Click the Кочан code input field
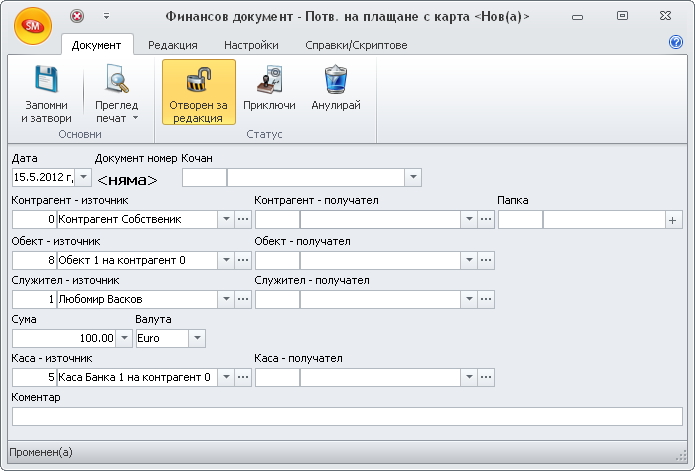The height and width of the screenshot is (471, 695). [204, 177]
